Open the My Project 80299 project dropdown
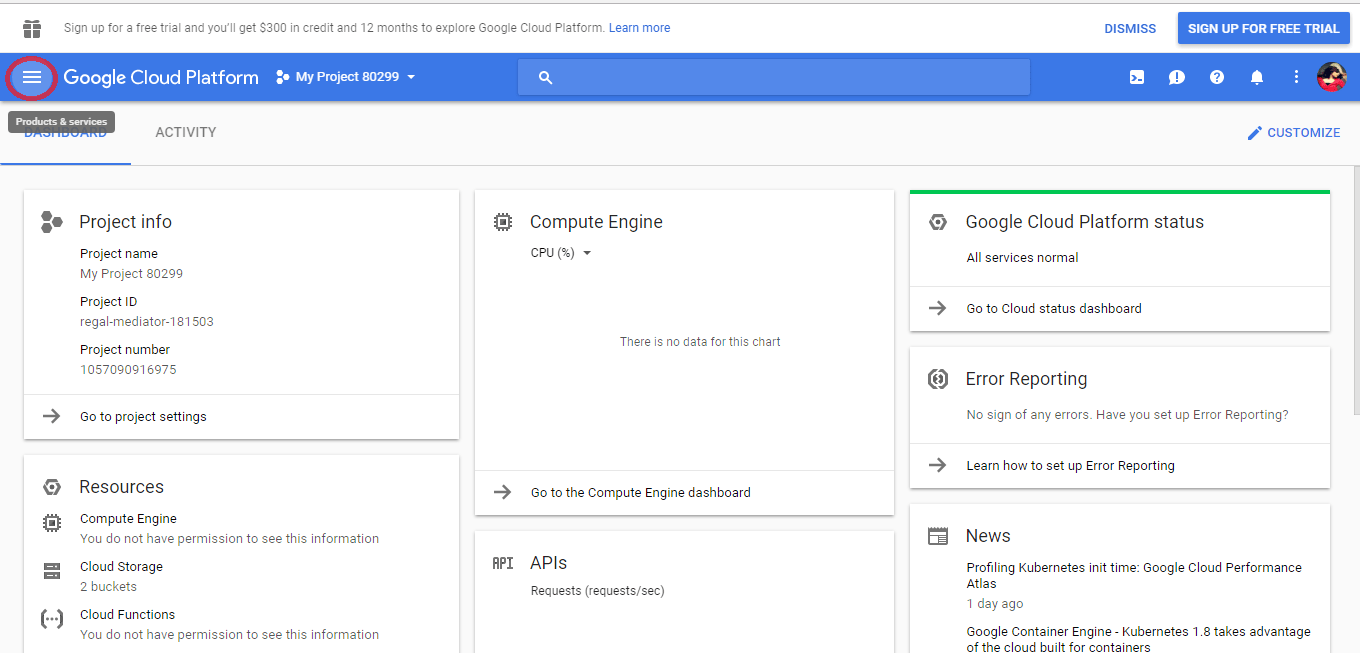The width and height of the screenshot is (1360, 653). point(346,77)
